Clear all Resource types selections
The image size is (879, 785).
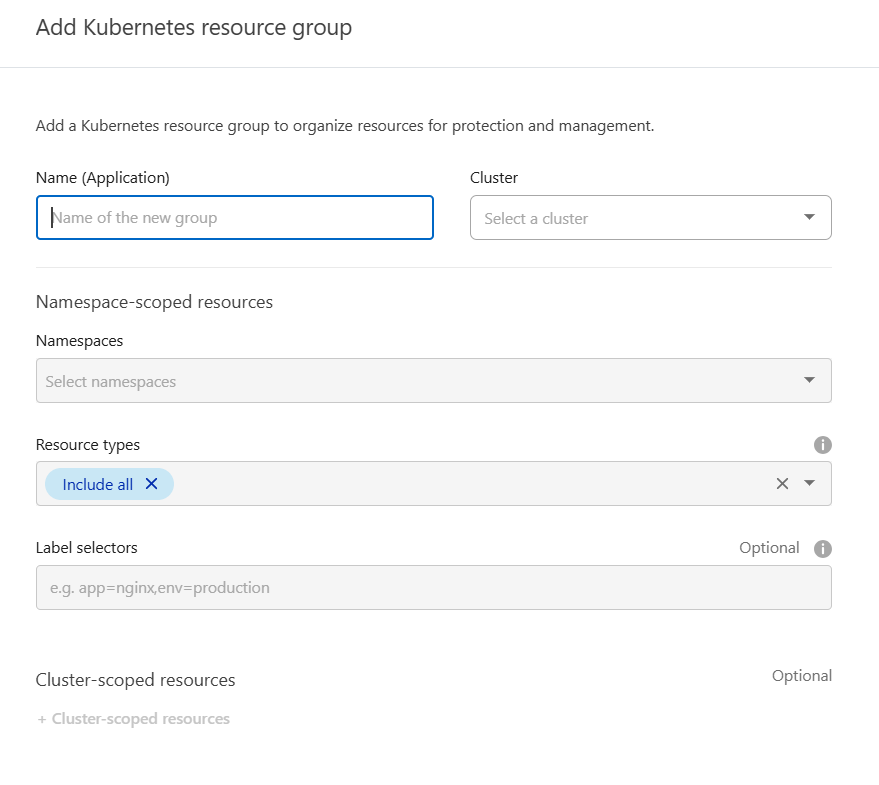tap(782, 483)
